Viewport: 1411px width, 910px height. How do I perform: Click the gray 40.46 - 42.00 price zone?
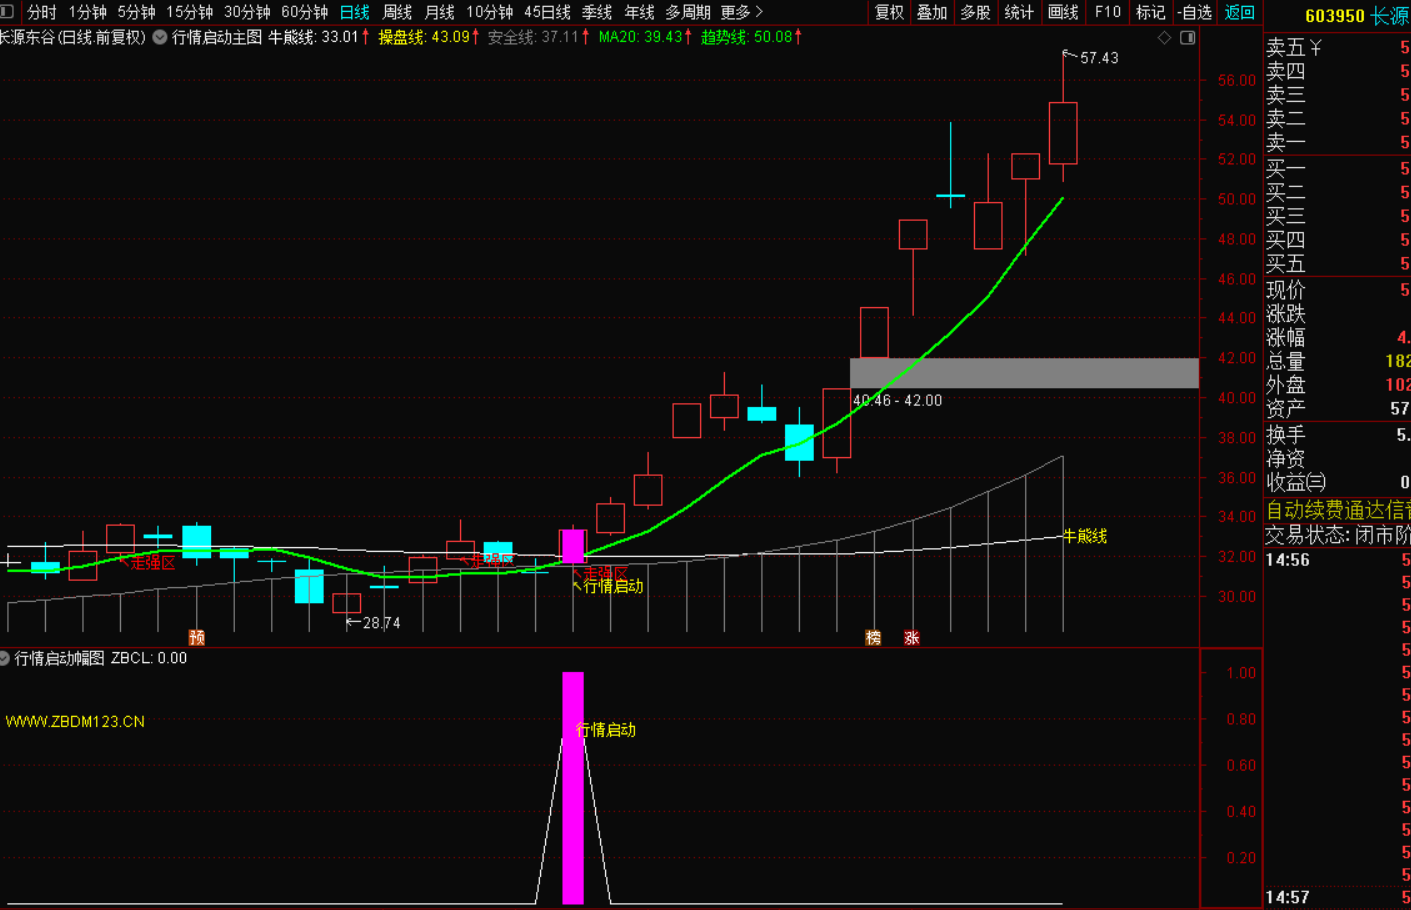1023,373
